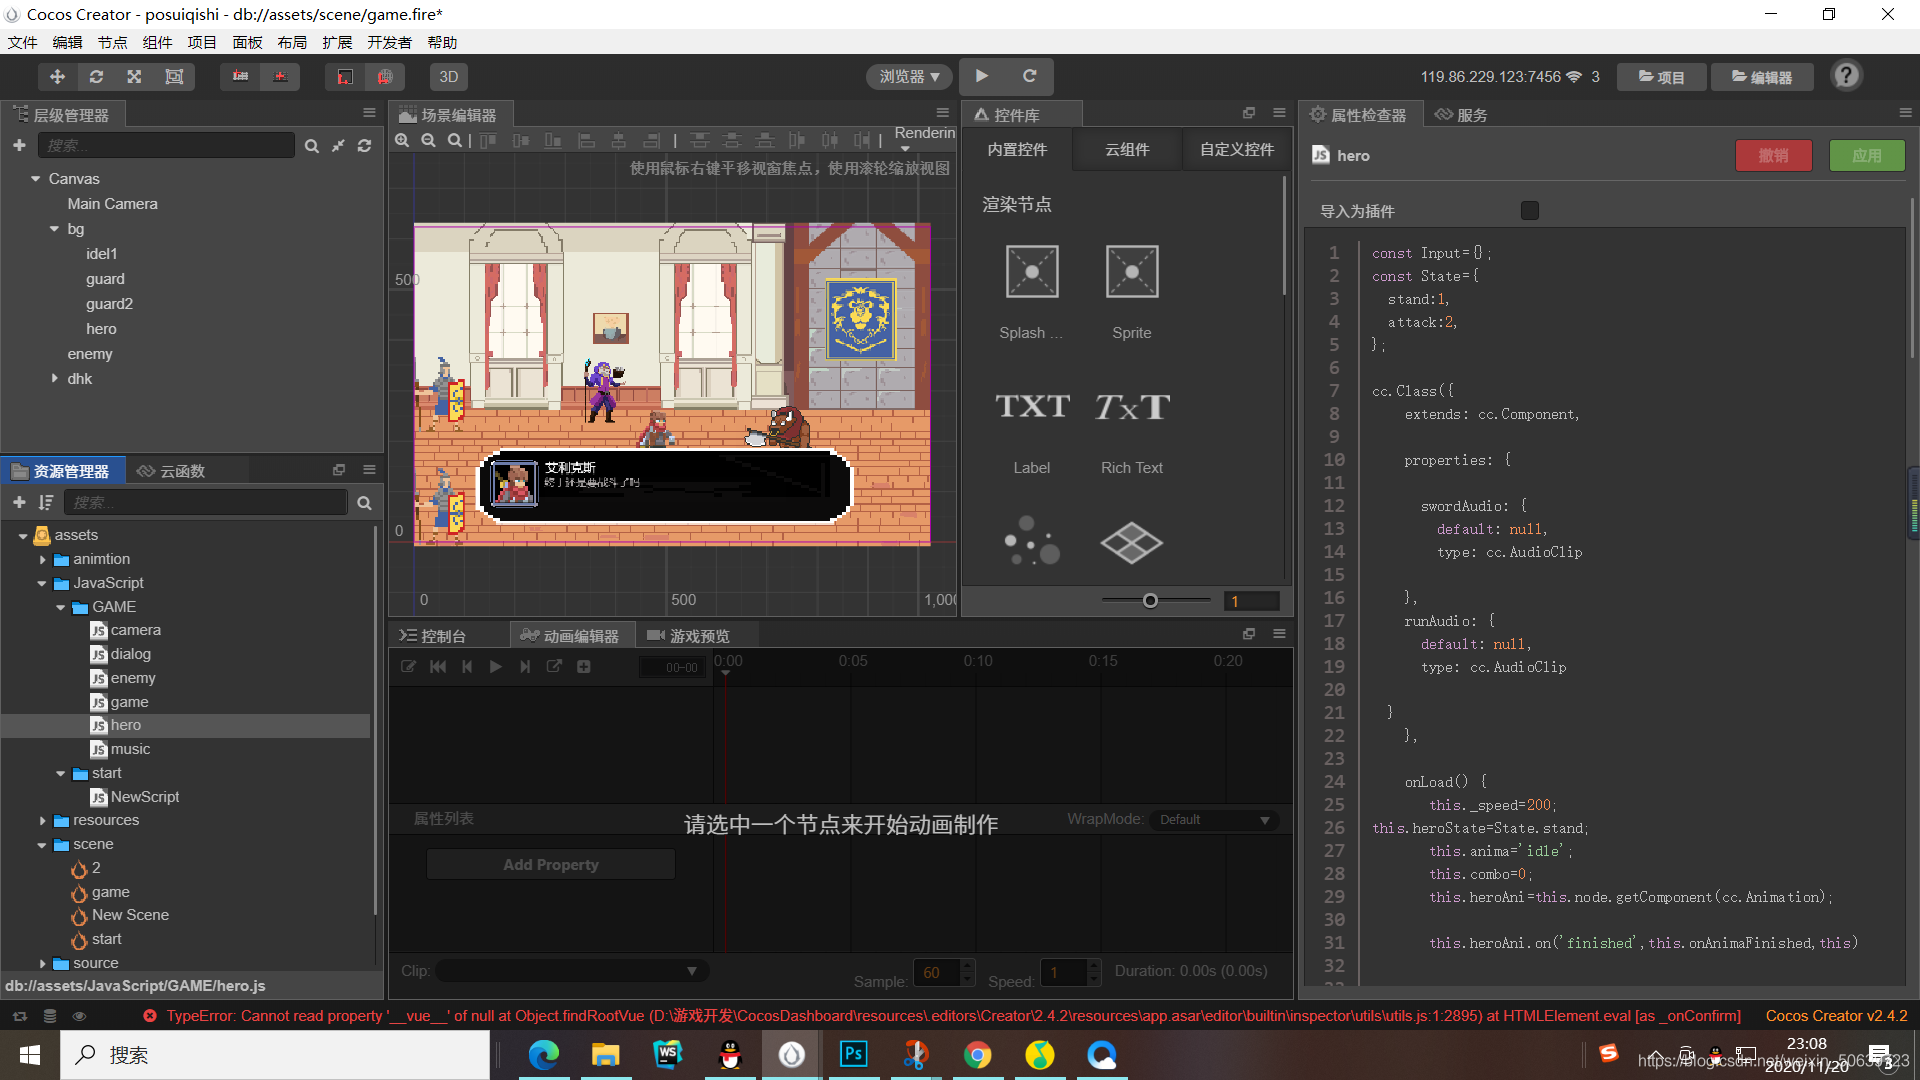This screenshot has width=1920, height=1080.
Task: Select the enemy script file
Action: click(133, 678)
